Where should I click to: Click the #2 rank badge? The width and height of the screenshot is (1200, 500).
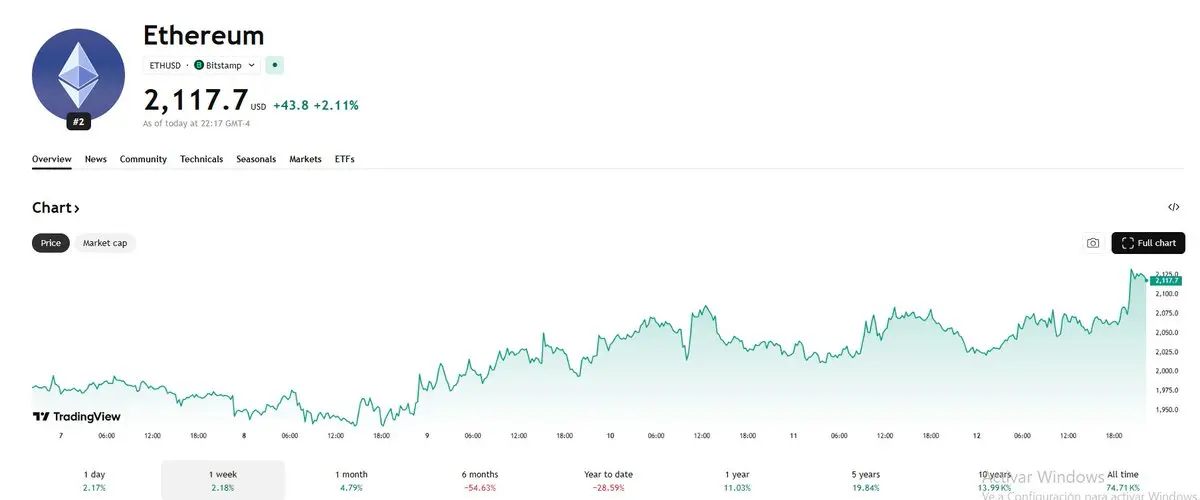click(x=78, y=122)
